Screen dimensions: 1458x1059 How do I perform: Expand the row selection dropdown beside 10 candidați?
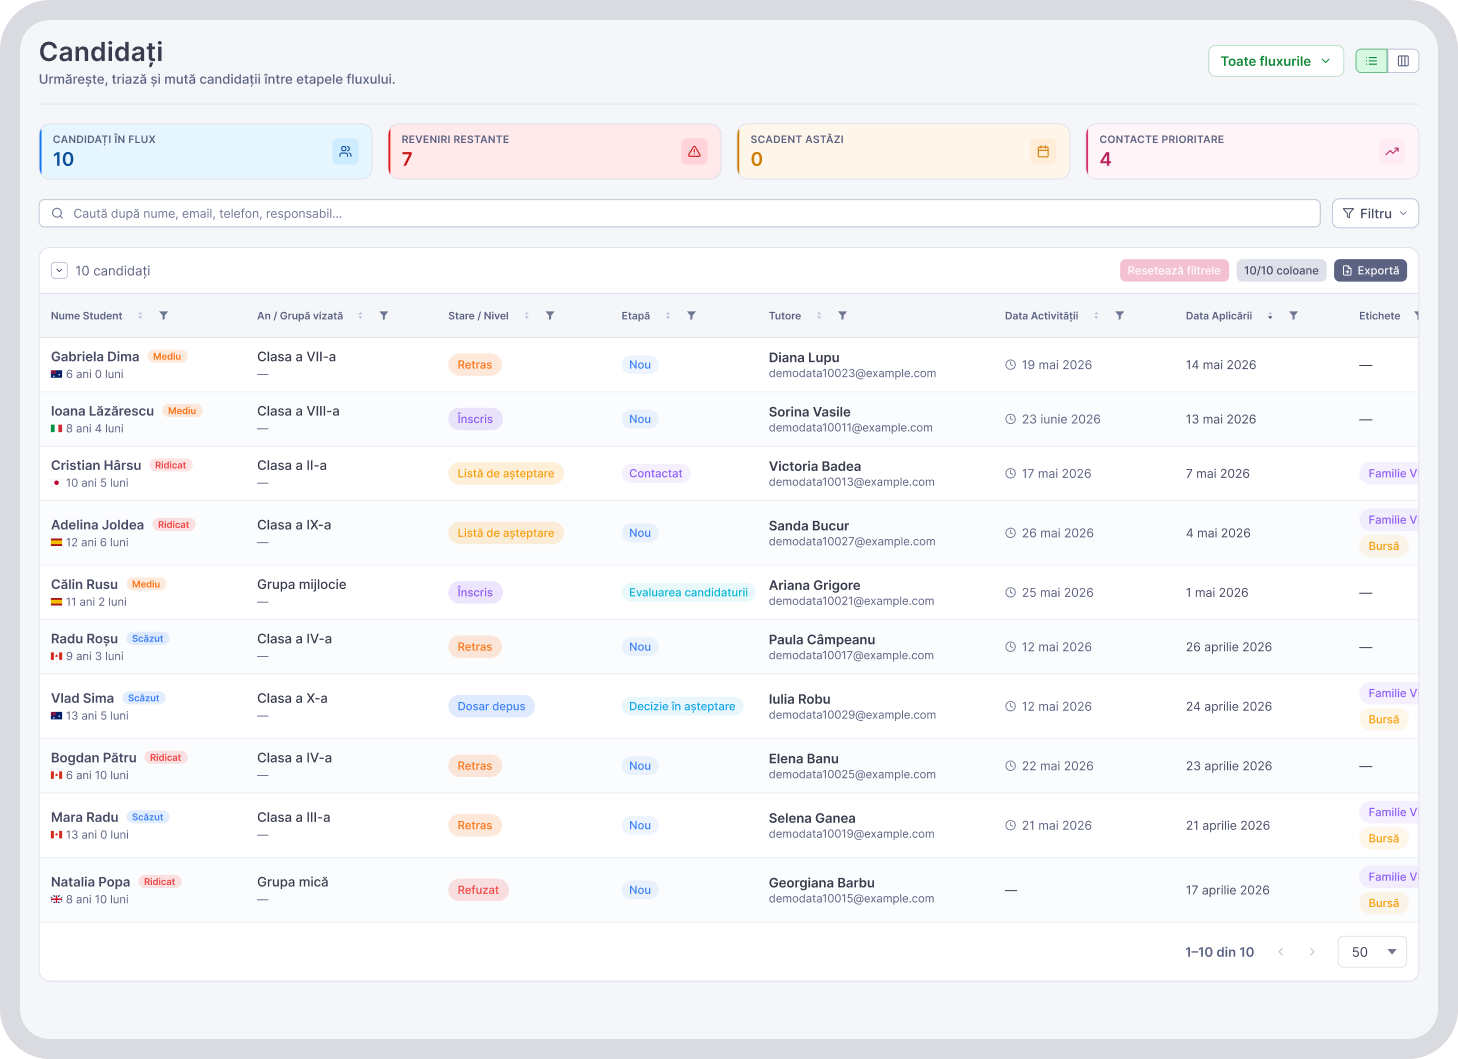[x=59, y=271]
